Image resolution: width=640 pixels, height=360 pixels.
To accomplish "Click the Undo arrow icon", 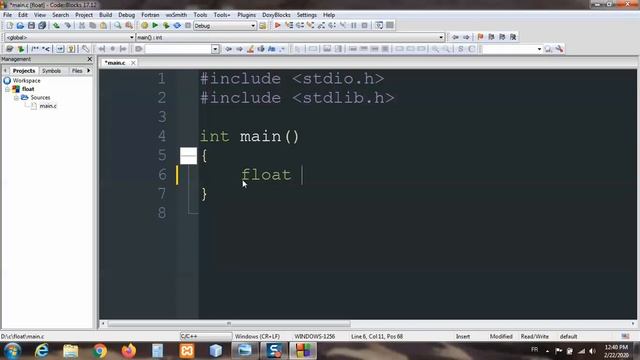I will pyautogui.click(x=56, y=25).
